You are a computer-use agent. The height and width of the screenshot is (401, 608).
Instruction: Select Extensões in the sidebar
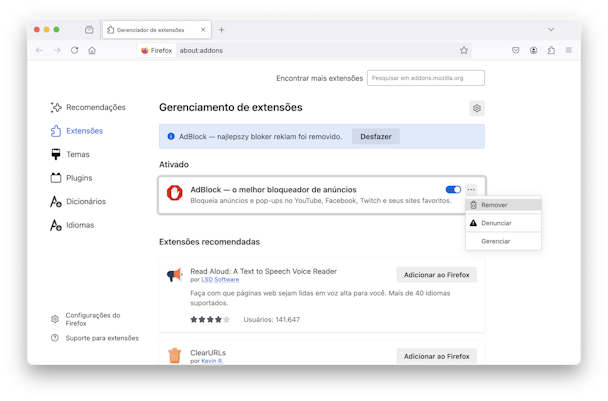coord(77,131)
